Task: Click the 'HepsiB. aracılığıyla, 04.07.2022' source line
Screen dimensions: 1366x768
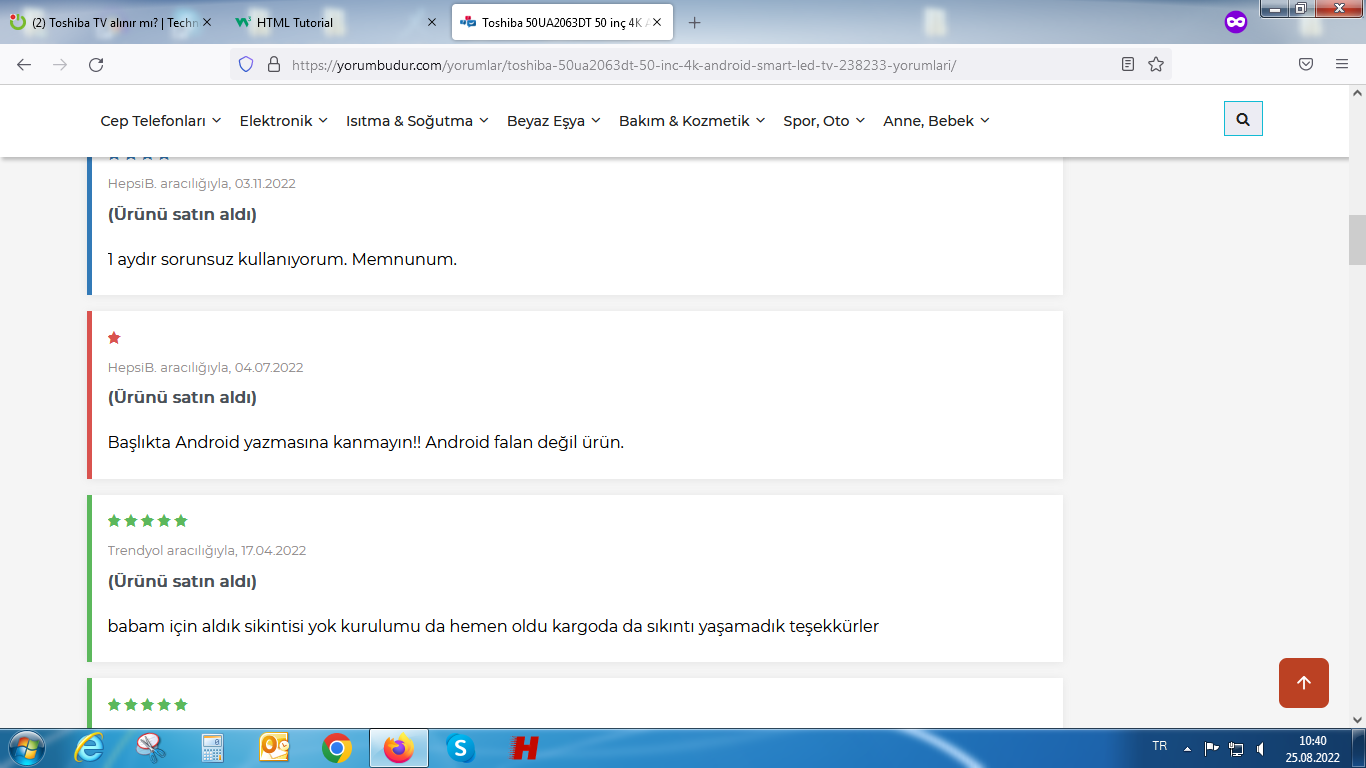Action: tap(206, 367)
